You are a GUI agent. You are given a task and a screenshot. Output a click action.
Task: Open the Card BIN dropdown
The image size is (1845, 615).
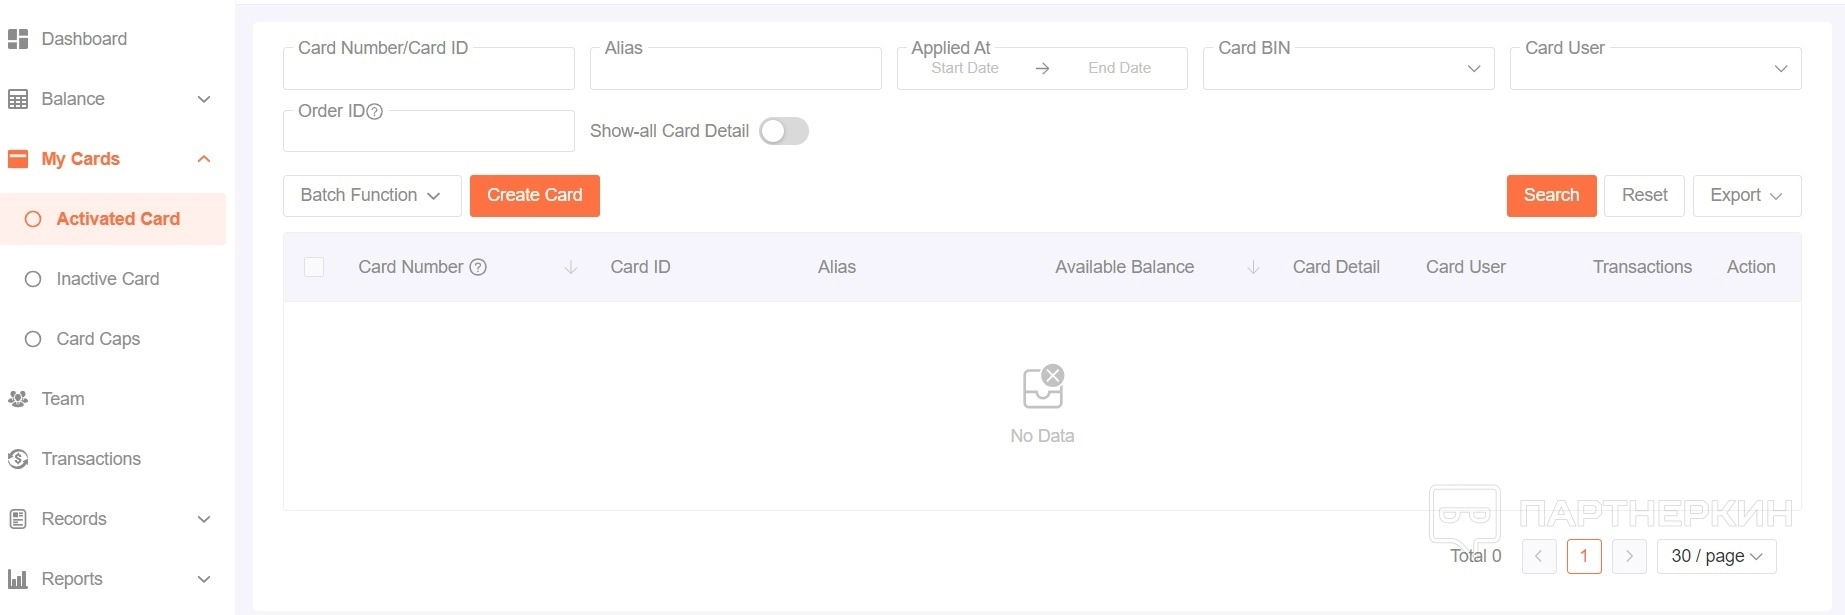(x=1348, y=69)
